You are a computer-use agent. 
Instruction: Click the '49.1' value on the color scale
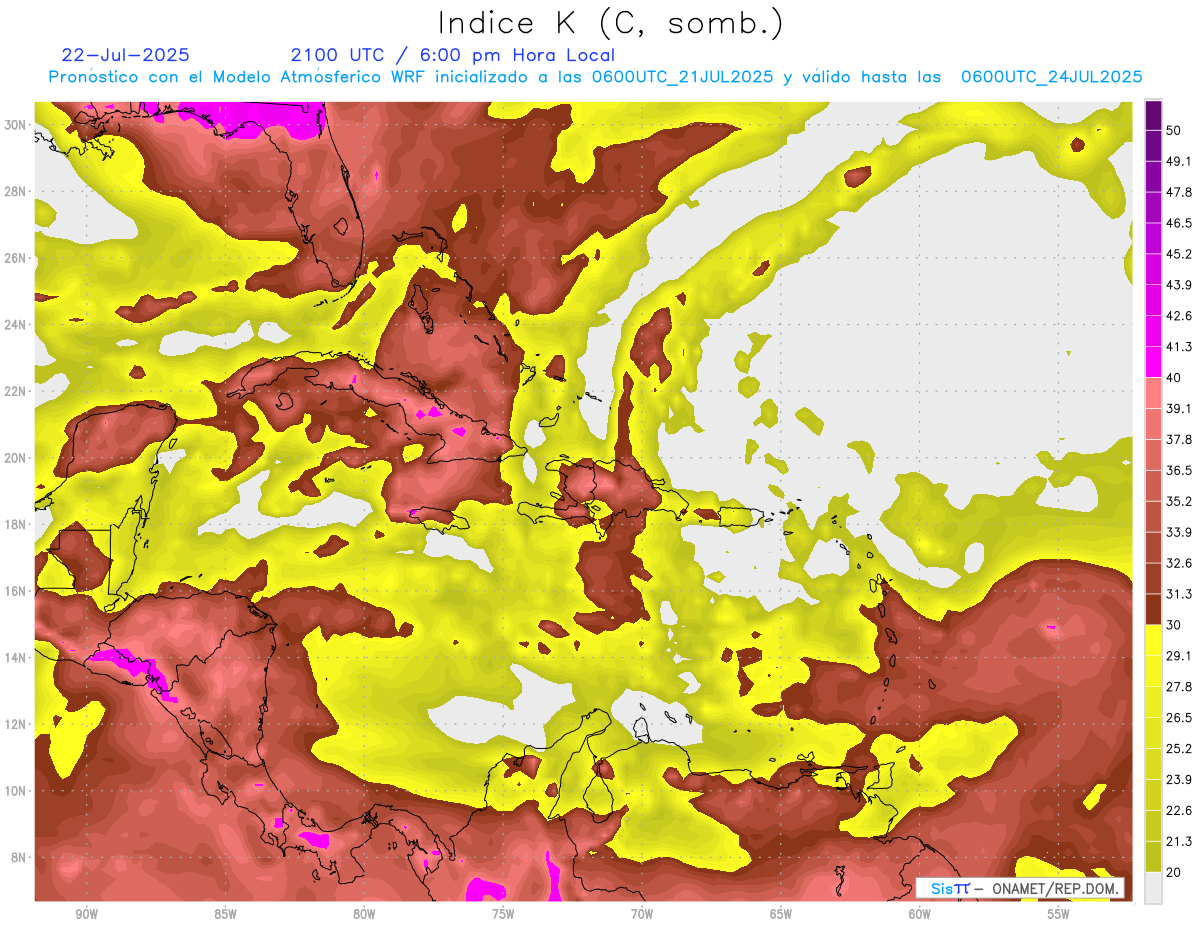pyautogui.click(x=1179, y=161)
